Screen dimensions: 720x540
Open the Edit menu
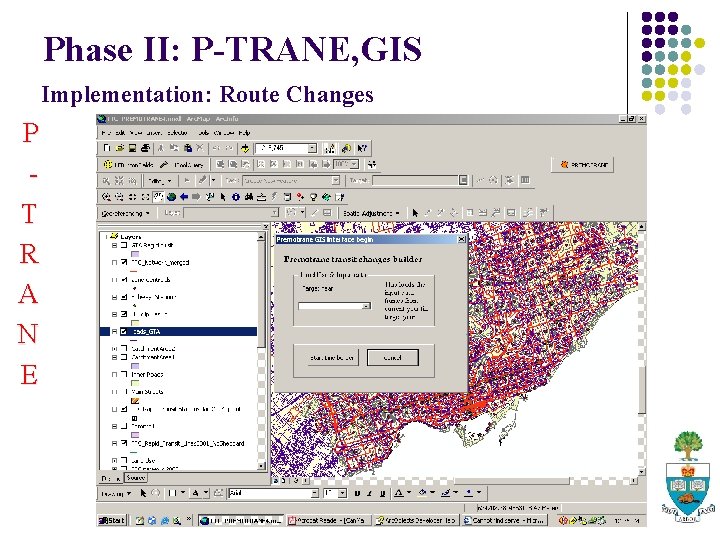pyautogui.click(x=120, y=133)
